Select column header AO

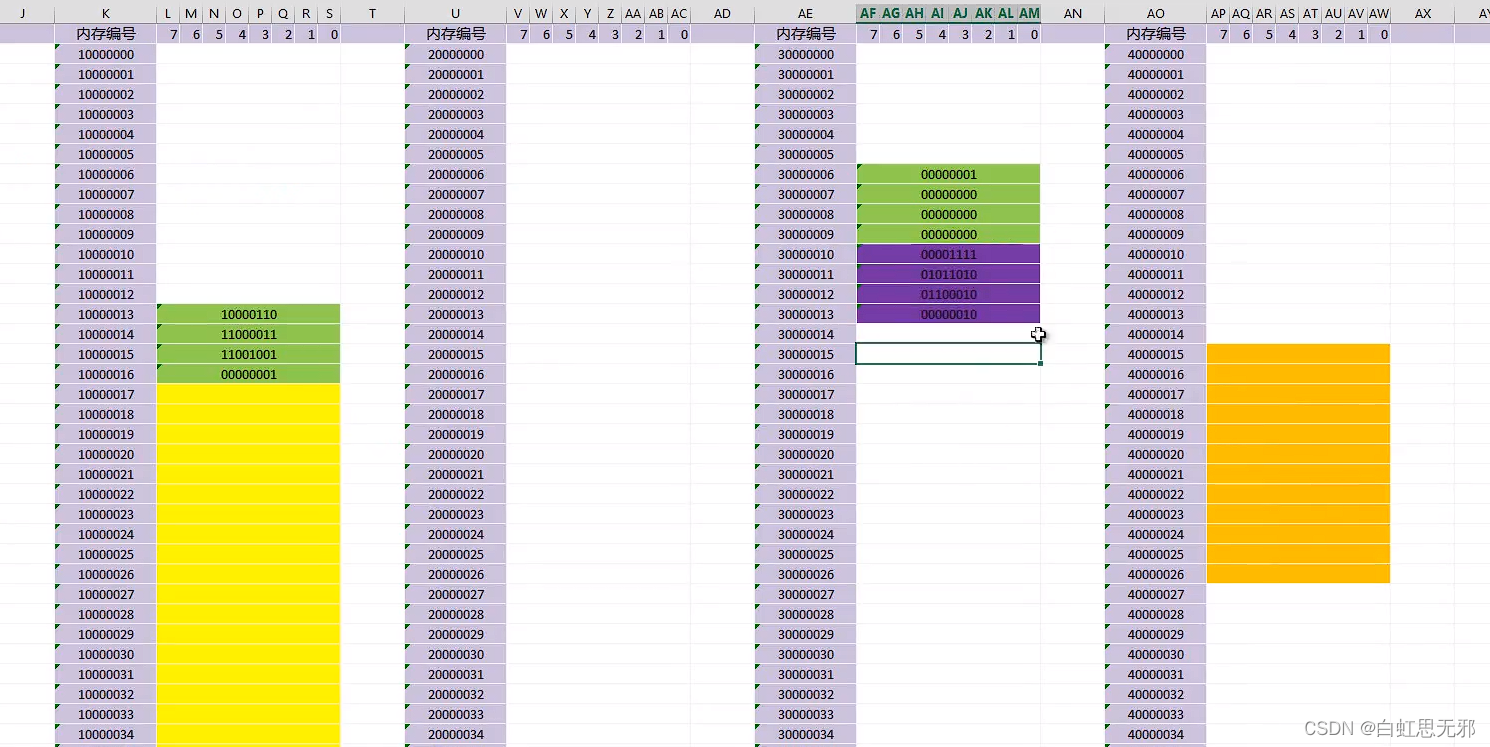tap(1156, 13)
